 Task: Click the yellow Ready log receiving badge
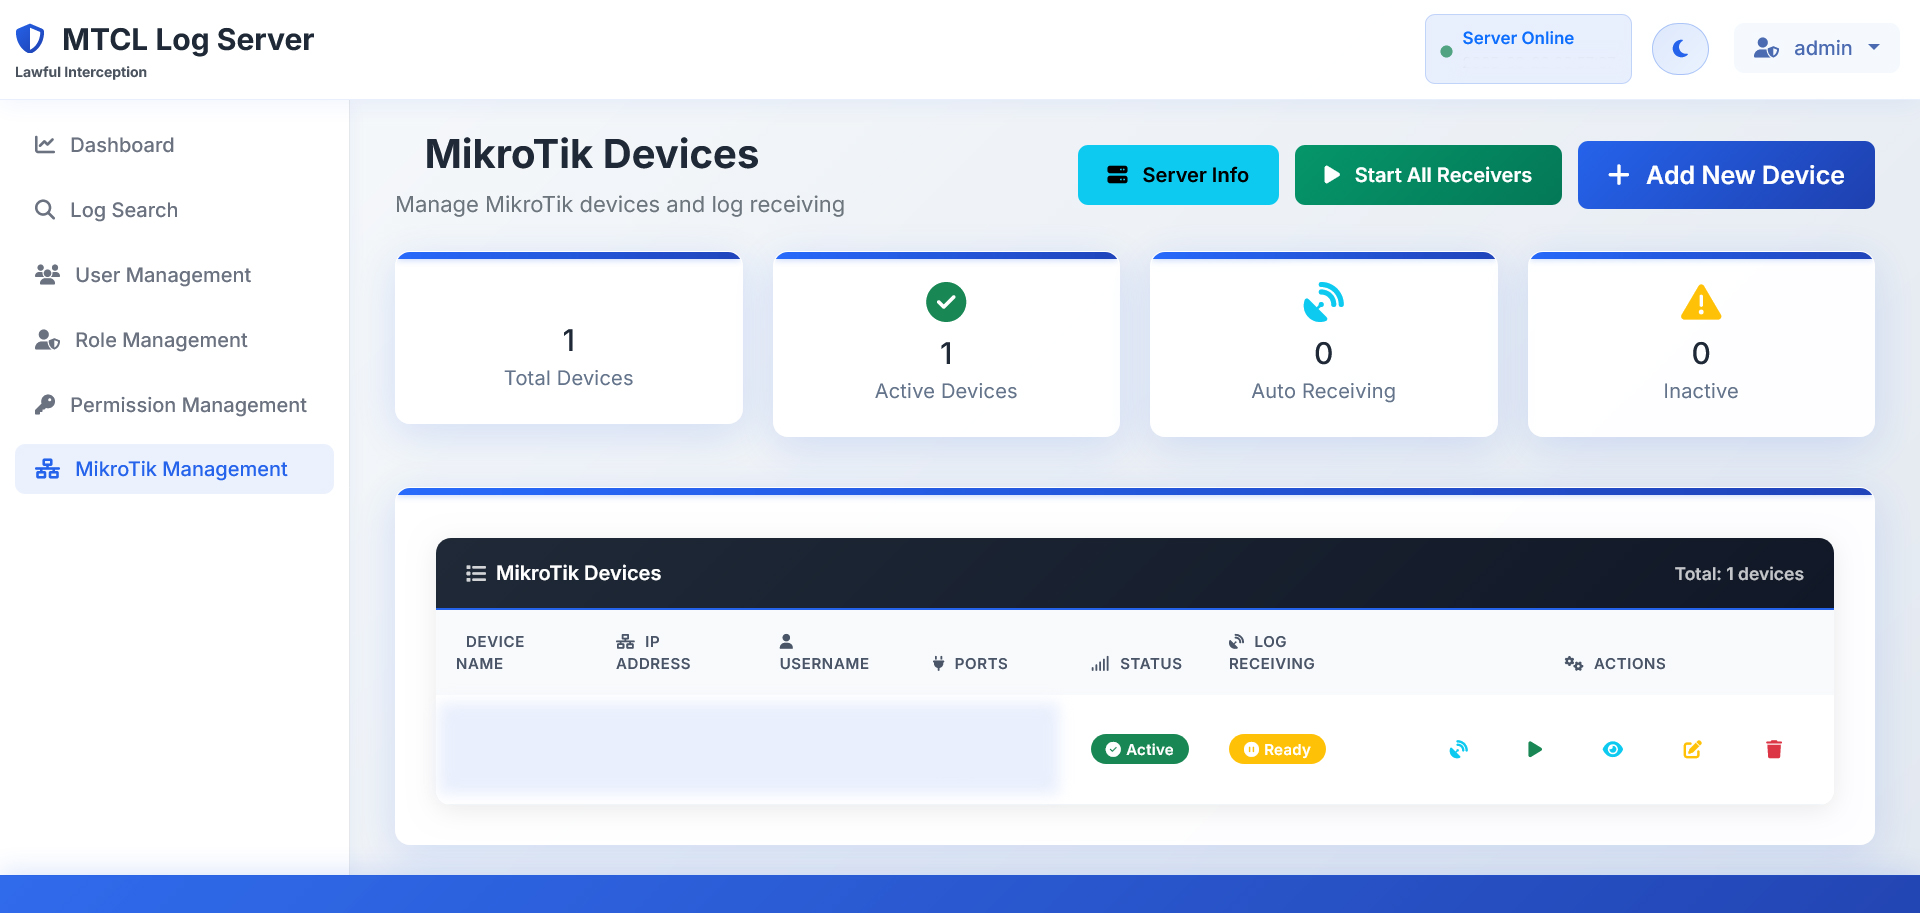click(x=1276, y=749)
